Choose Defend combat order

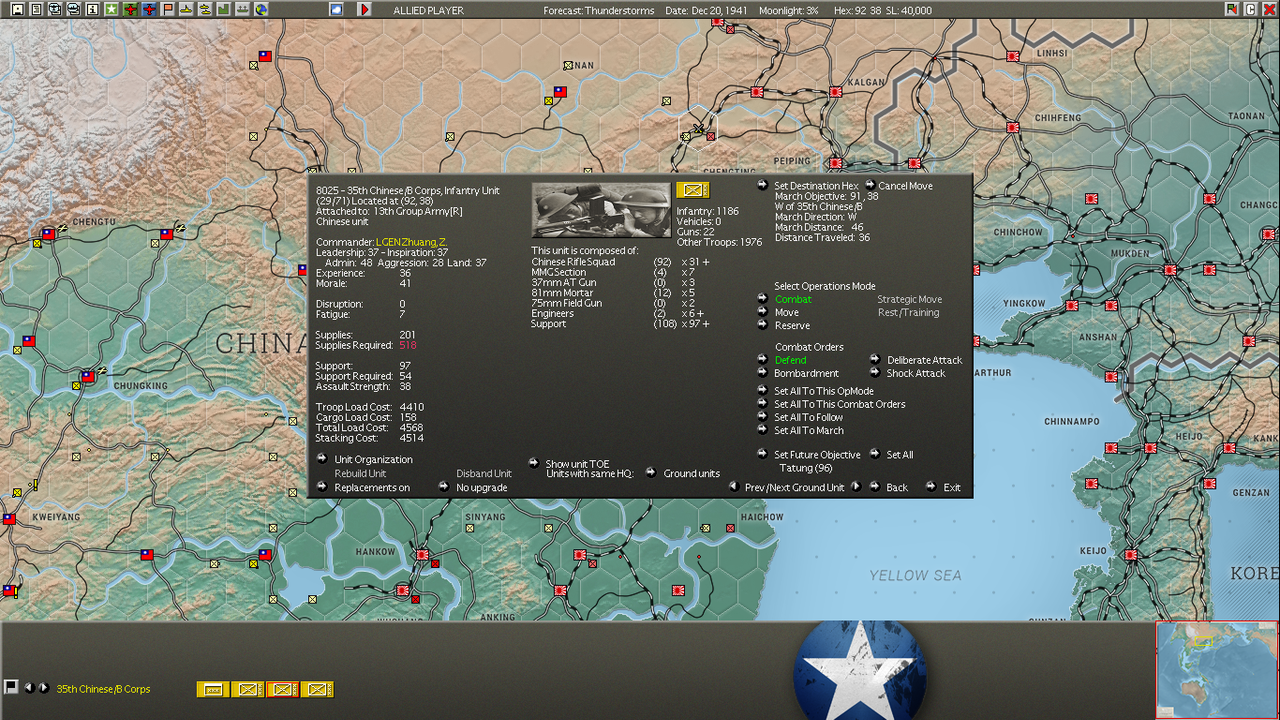click(790, 360)
